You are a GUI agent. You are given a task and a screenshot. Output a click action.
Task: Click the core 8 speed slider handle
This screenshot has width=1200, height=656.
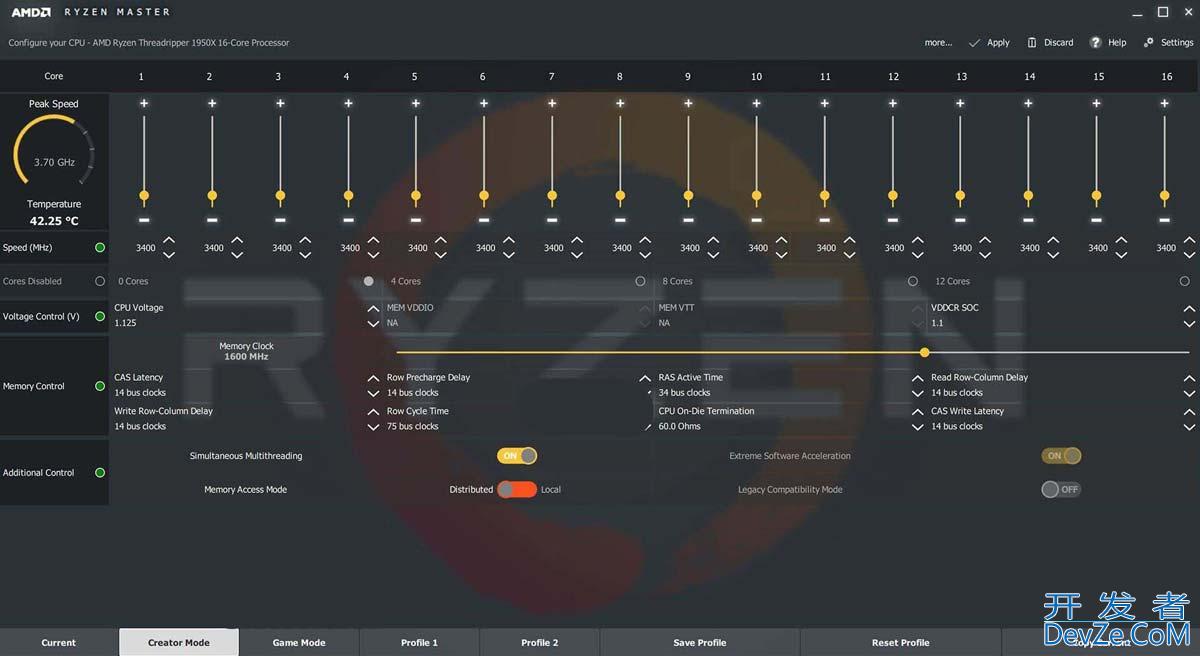620,195
